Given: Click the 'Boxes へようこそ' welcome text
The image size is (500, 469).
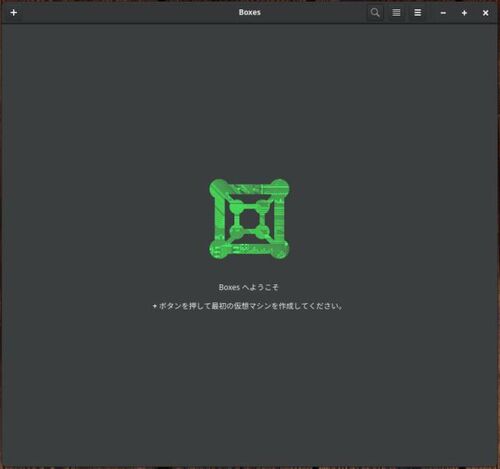Looking at the screenshot, I should click(x=248, y=287).
